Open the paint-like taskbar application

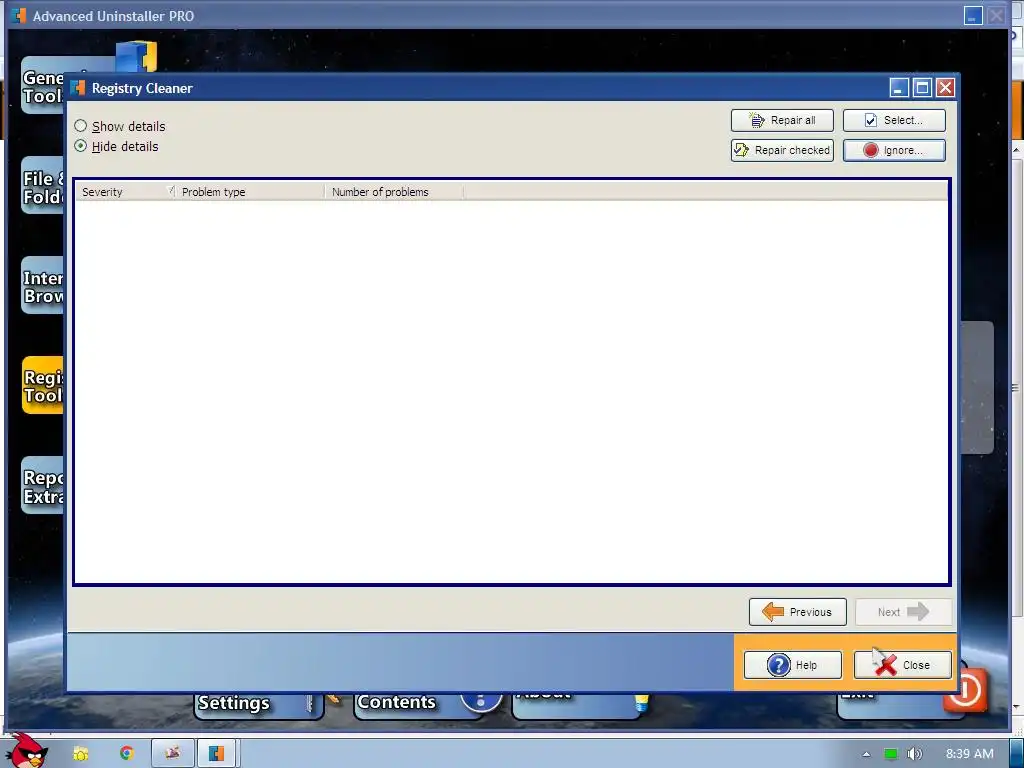point(172,754)
